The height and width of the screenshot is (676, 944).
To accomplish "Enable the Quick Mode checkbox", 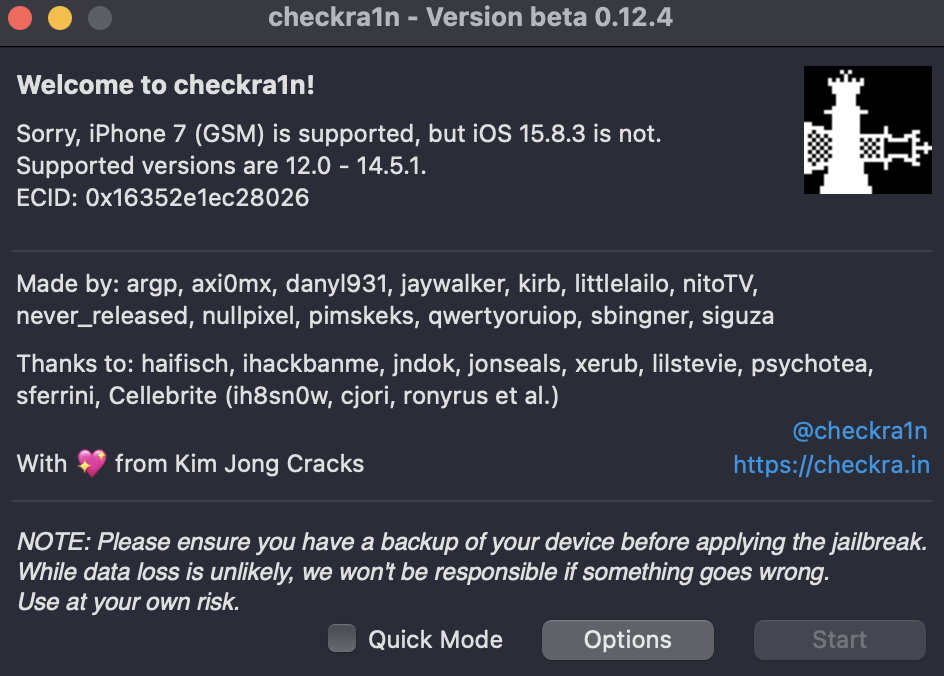I will 342,638.
